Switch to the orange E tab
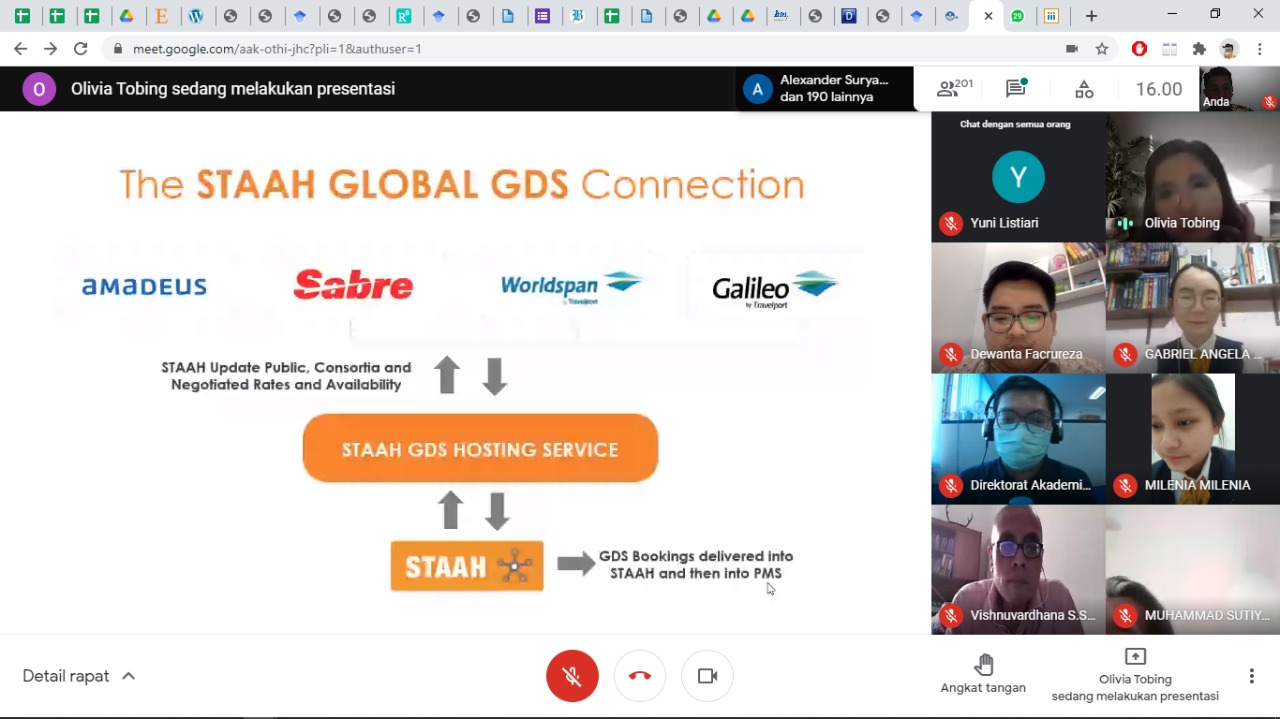The height and width of the screenshot is (719, 1280). 161,16
